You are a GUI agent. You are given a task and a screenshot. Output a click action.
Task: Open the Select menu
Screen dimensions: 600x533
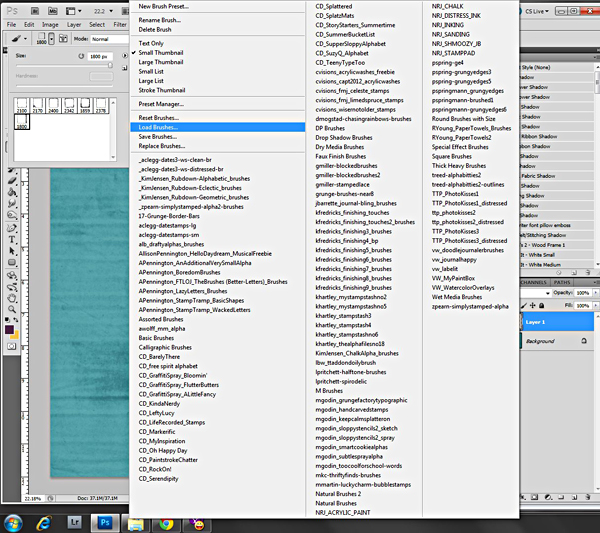[x=97, y=24]
